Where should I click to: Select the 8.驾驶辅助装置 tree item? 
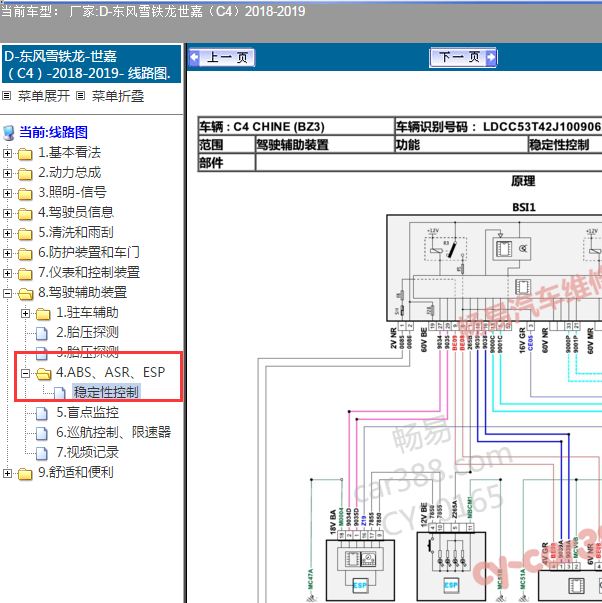pyautogui.click(x=82, y=292)
